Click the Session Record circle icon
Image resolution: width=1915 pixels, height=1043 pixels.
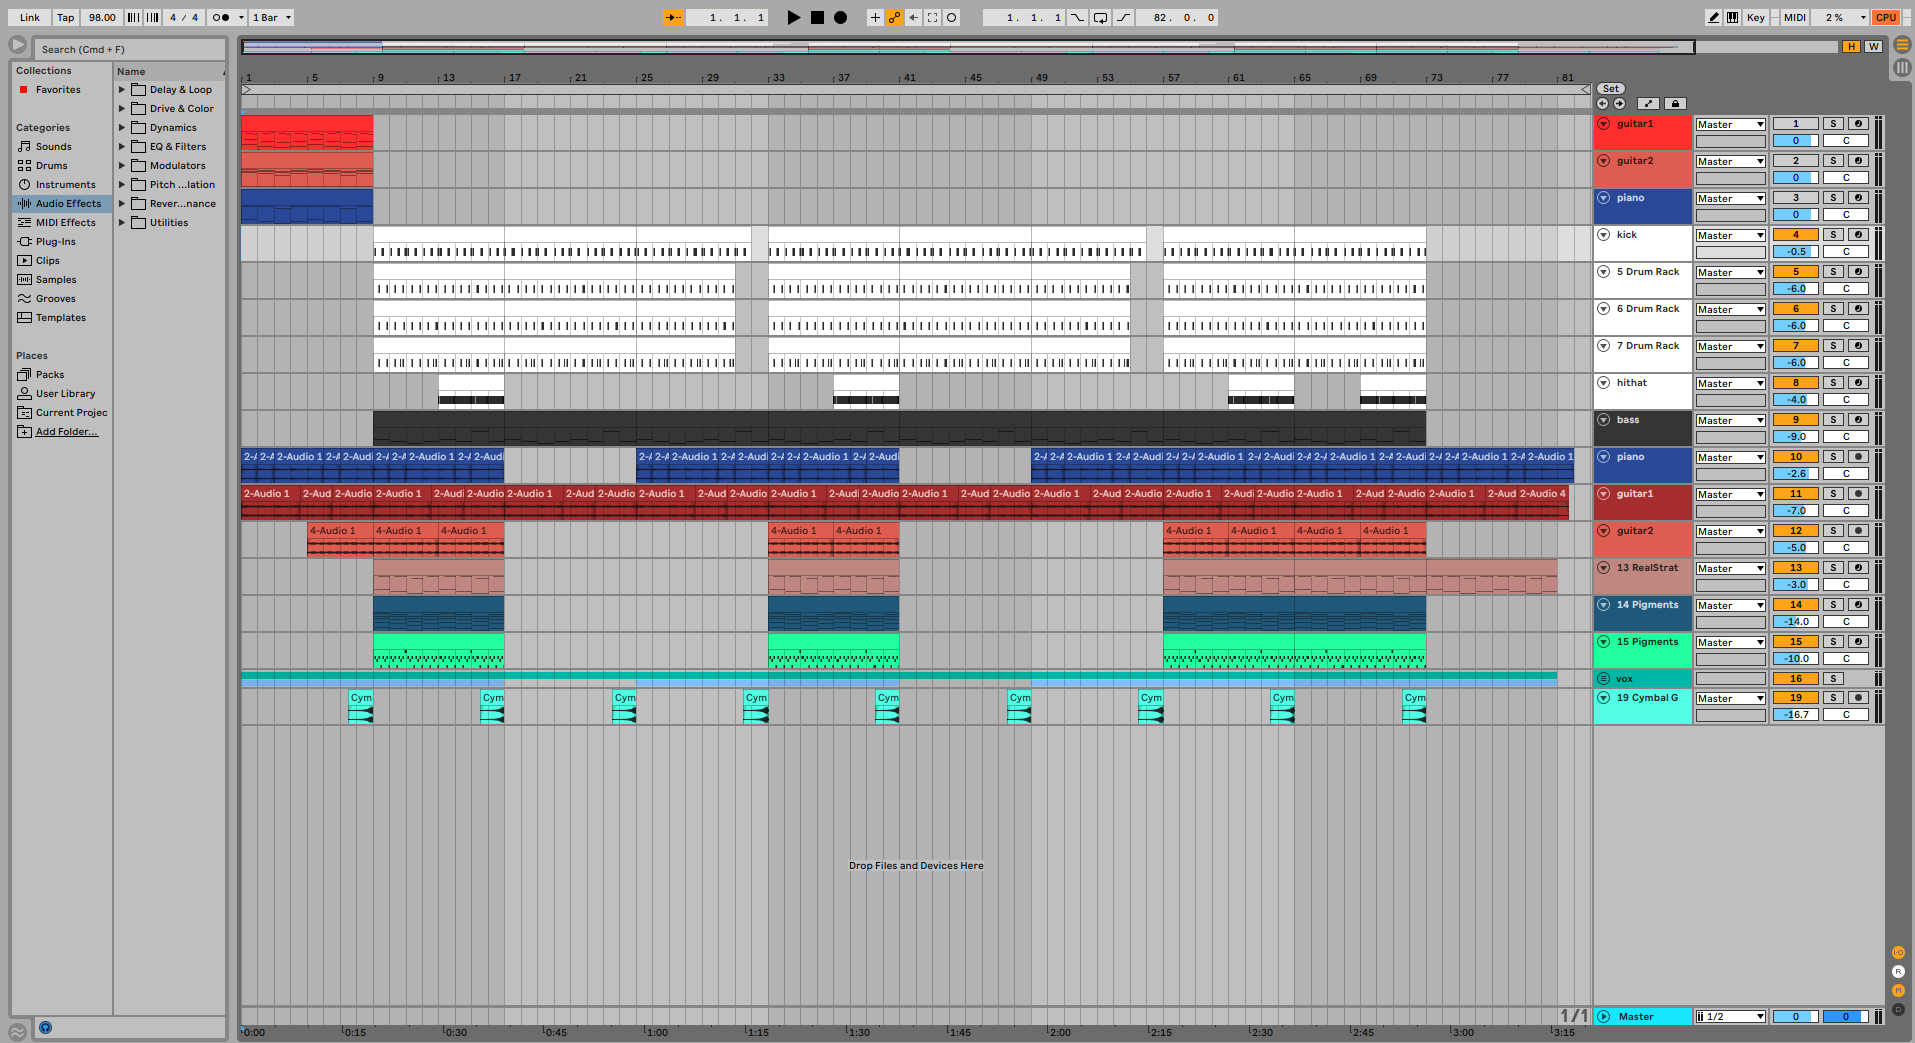click(x=952, y=17)
